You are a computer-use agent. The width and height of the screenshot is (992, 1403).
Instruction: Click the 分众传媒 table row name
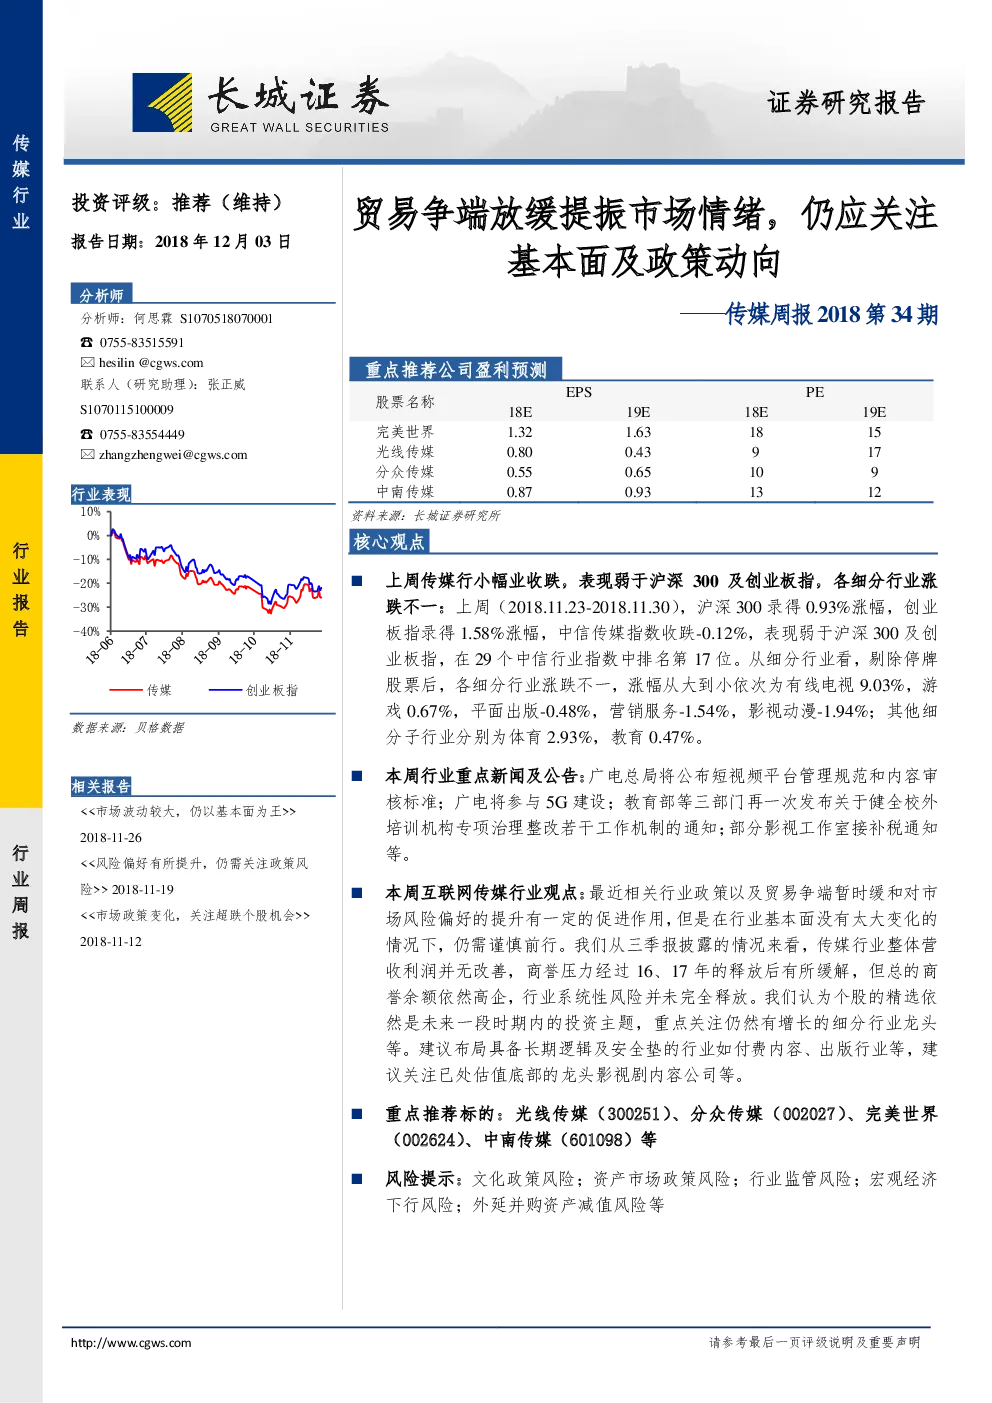[x=405, y=472]
